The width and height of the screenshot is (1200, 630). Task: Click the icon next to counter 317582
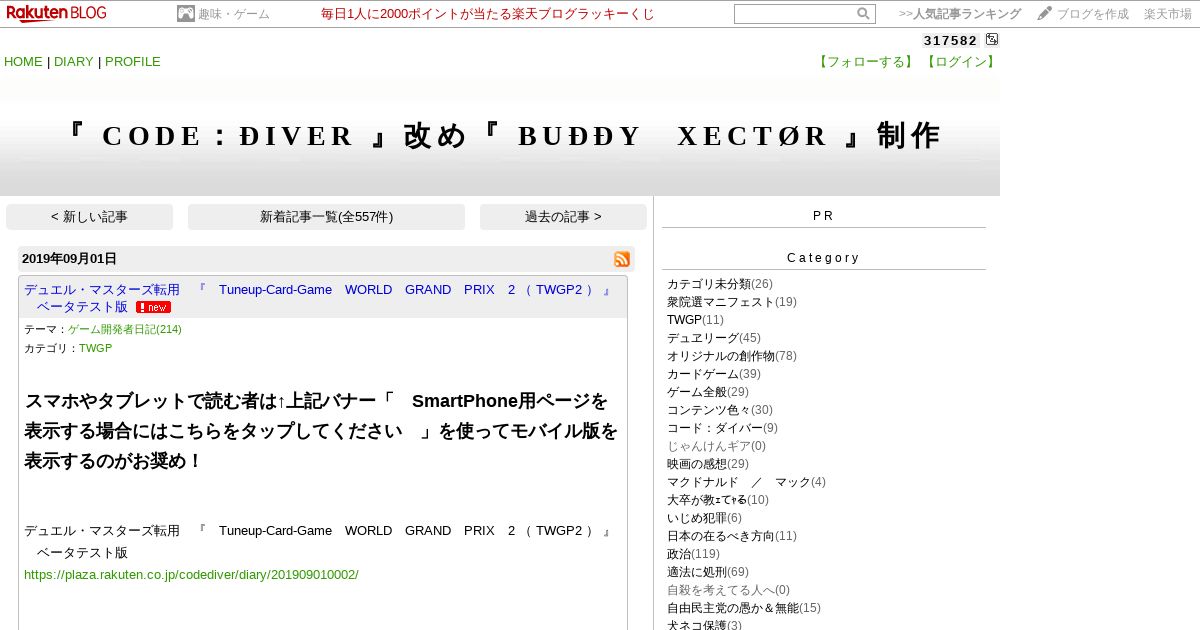point(991,40)
